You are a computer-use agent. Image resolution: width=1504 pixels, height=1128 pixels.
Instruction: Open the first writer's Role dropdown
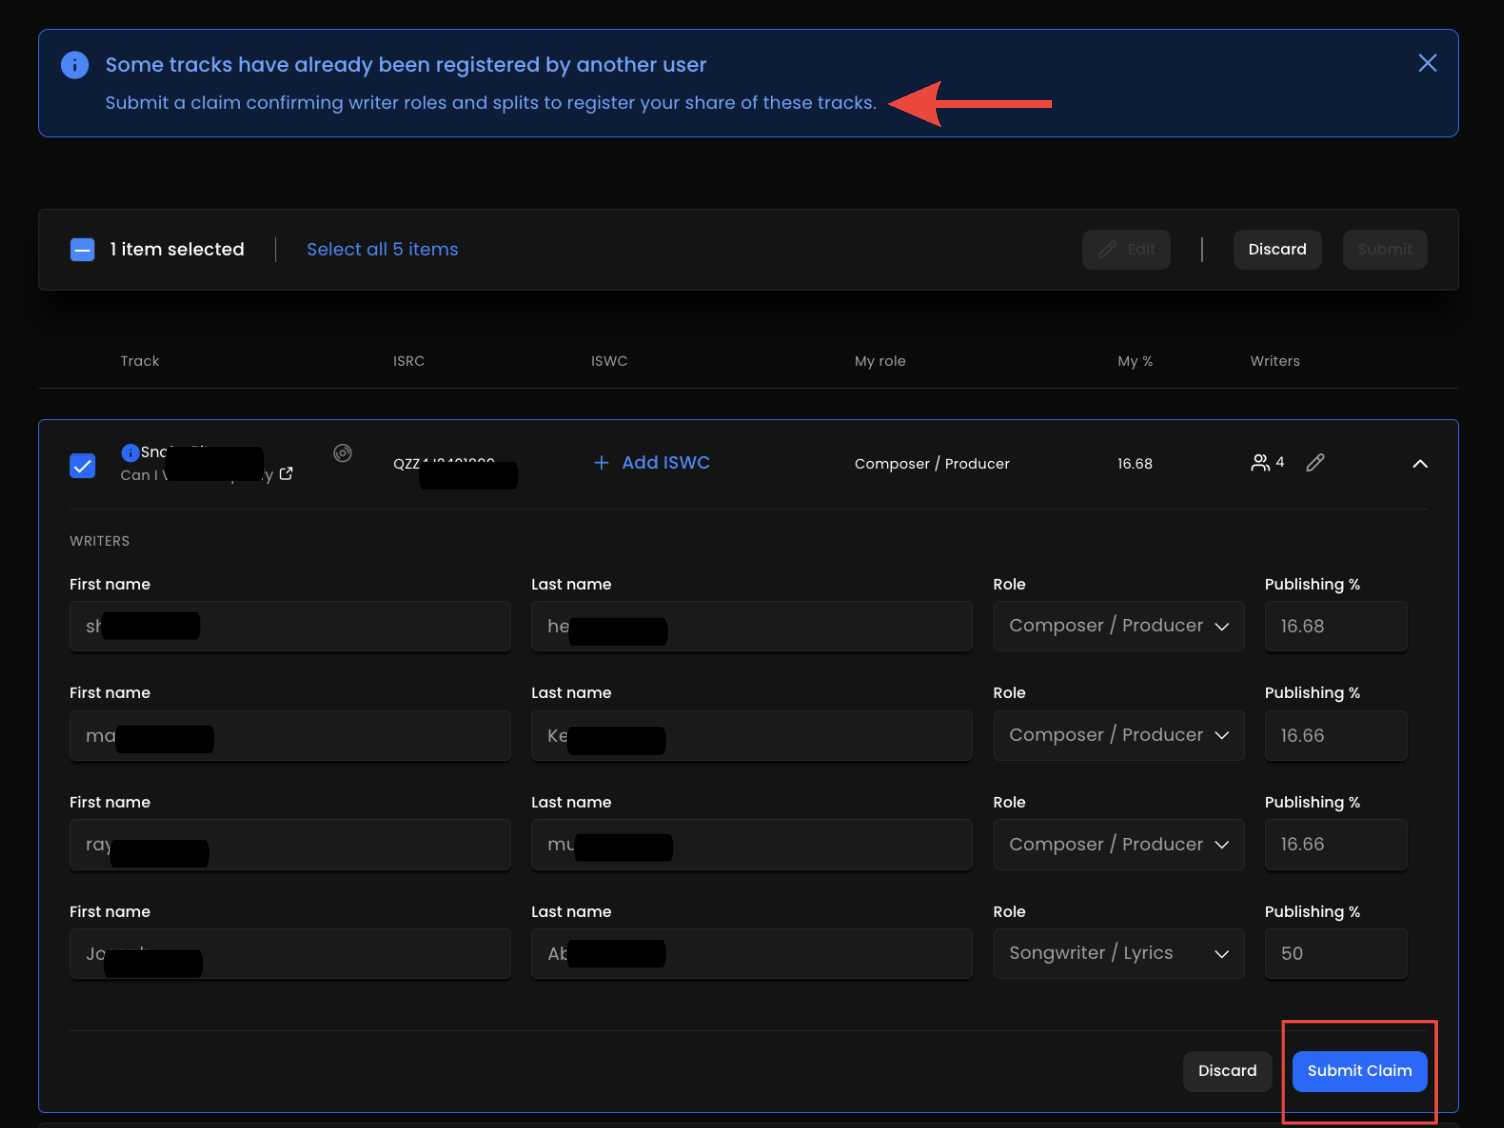(x=1118, y=626)
